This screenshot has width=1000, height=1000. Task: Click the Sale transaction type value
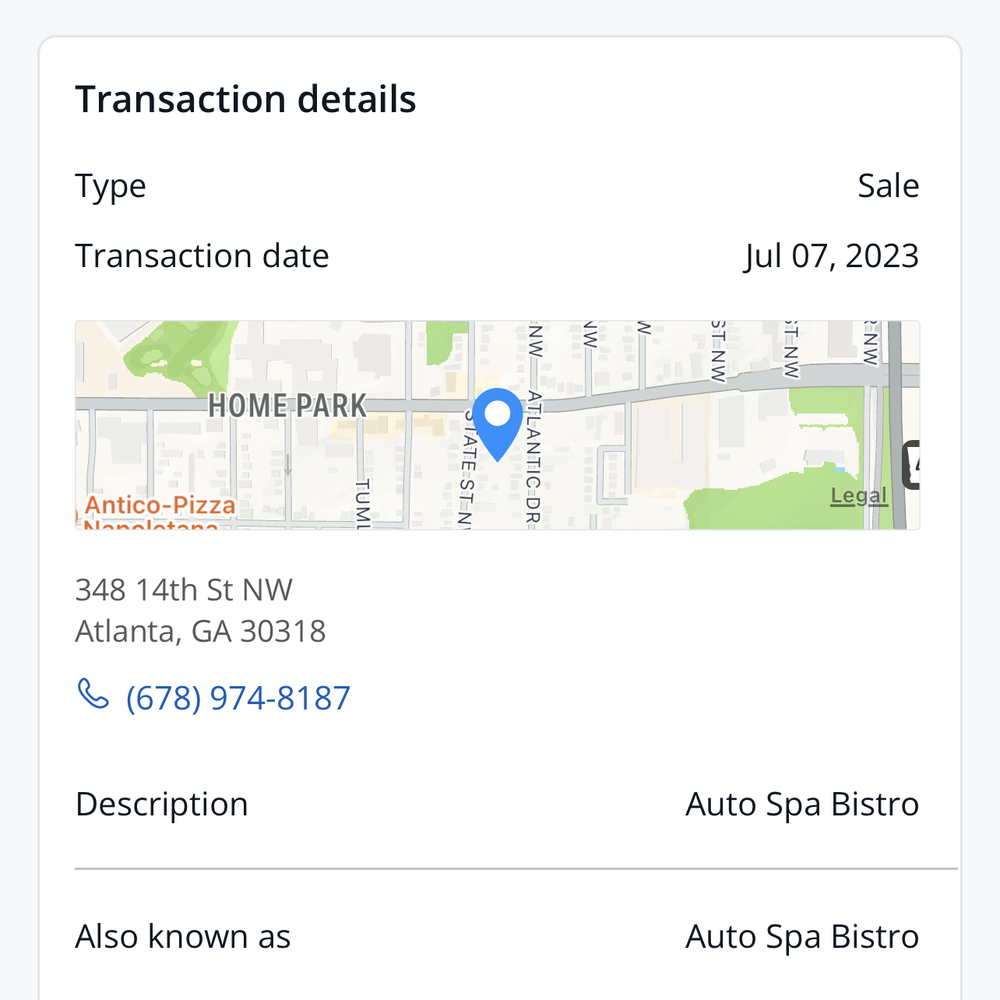(888, 186)
